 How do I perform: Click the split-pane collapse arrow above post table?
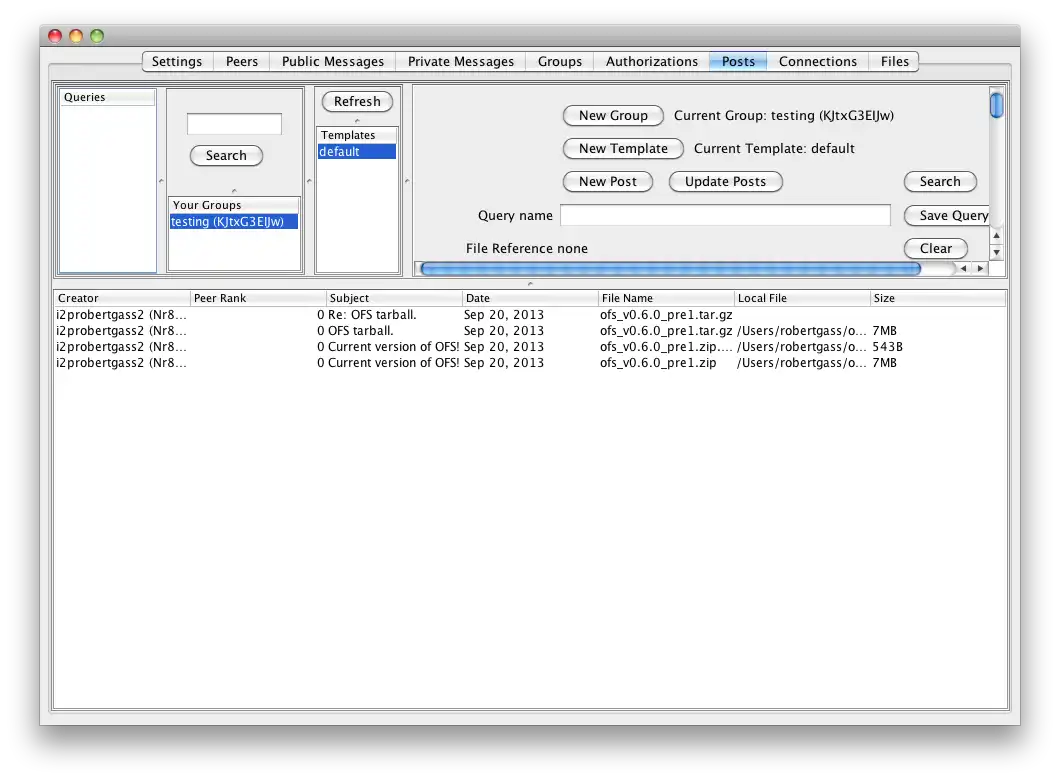[x=530, y=284]
